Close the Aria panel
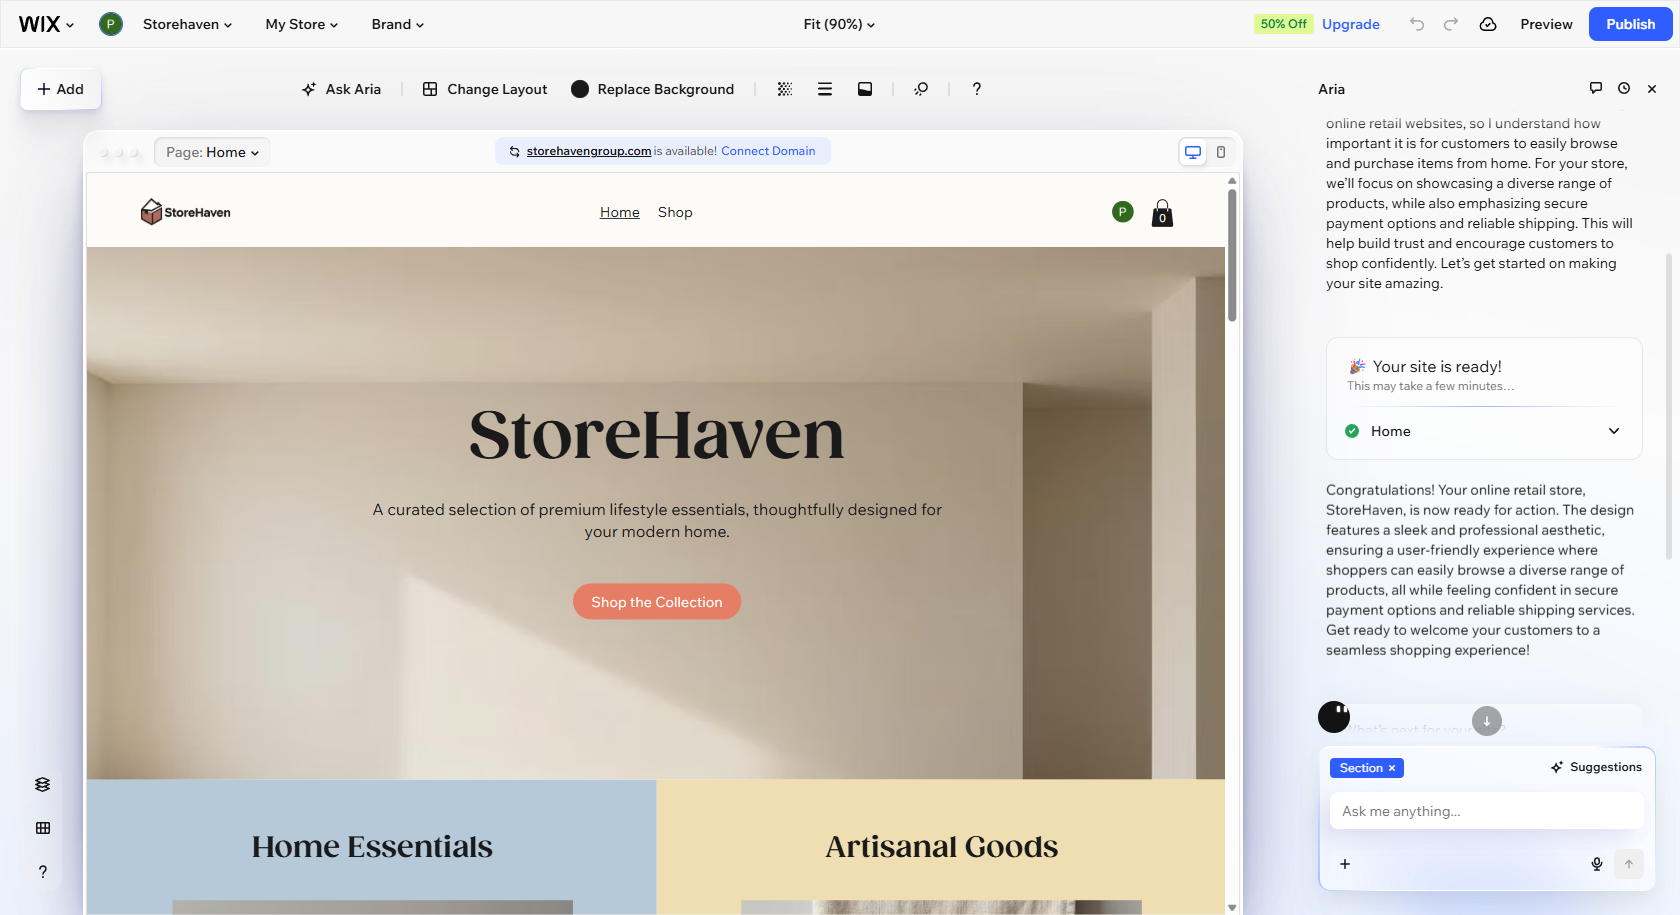 click(x=1652, y=89)
